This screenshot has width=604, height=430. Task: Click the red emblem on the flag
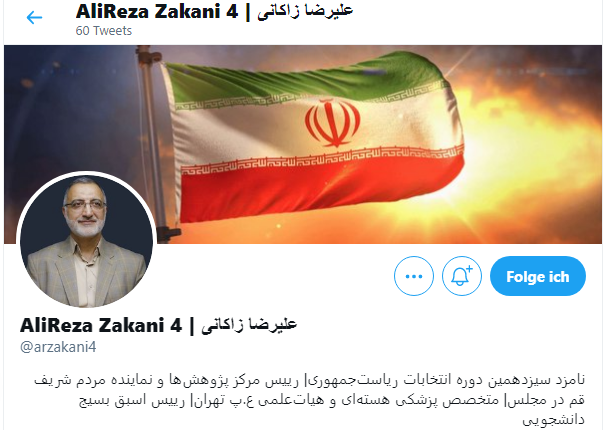(332, 122)
